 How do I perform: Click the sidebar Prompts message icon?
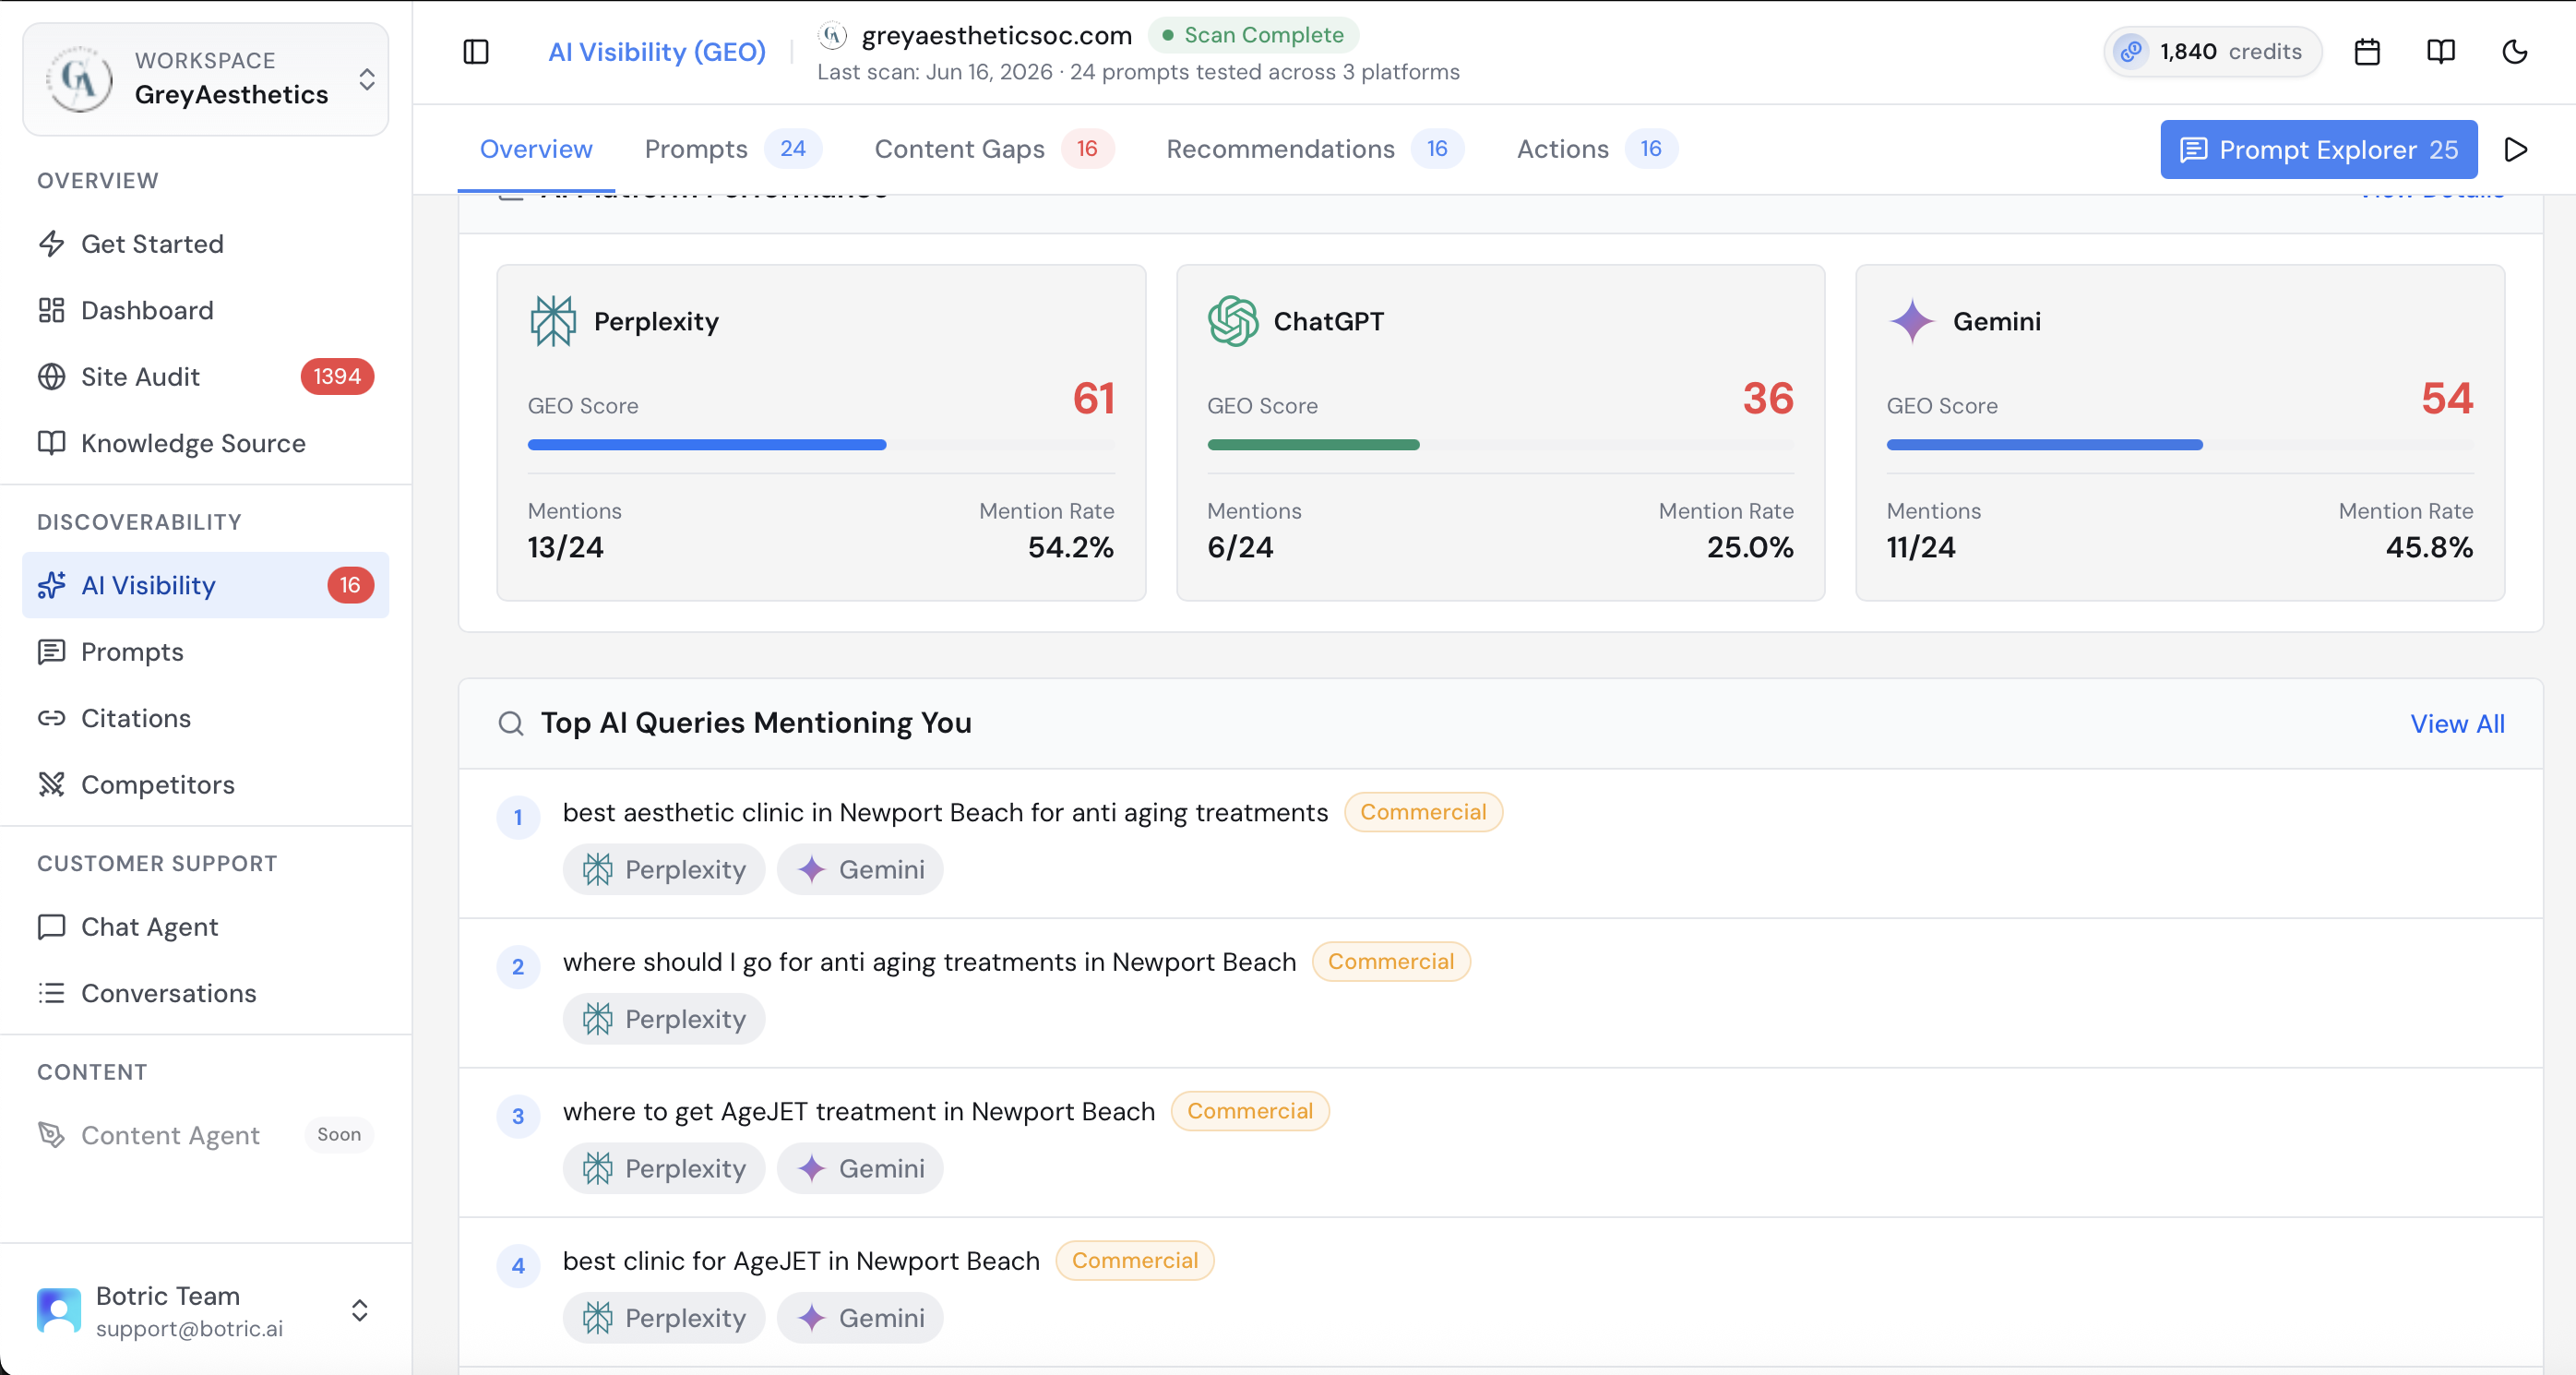(x=52, y=652)
